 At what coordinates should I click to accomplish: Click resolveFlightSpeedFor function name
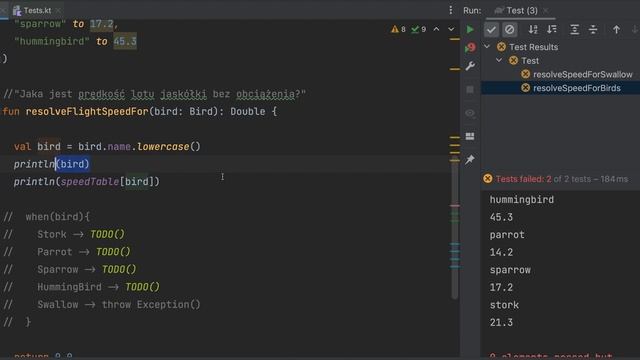[x=87, y=111]
